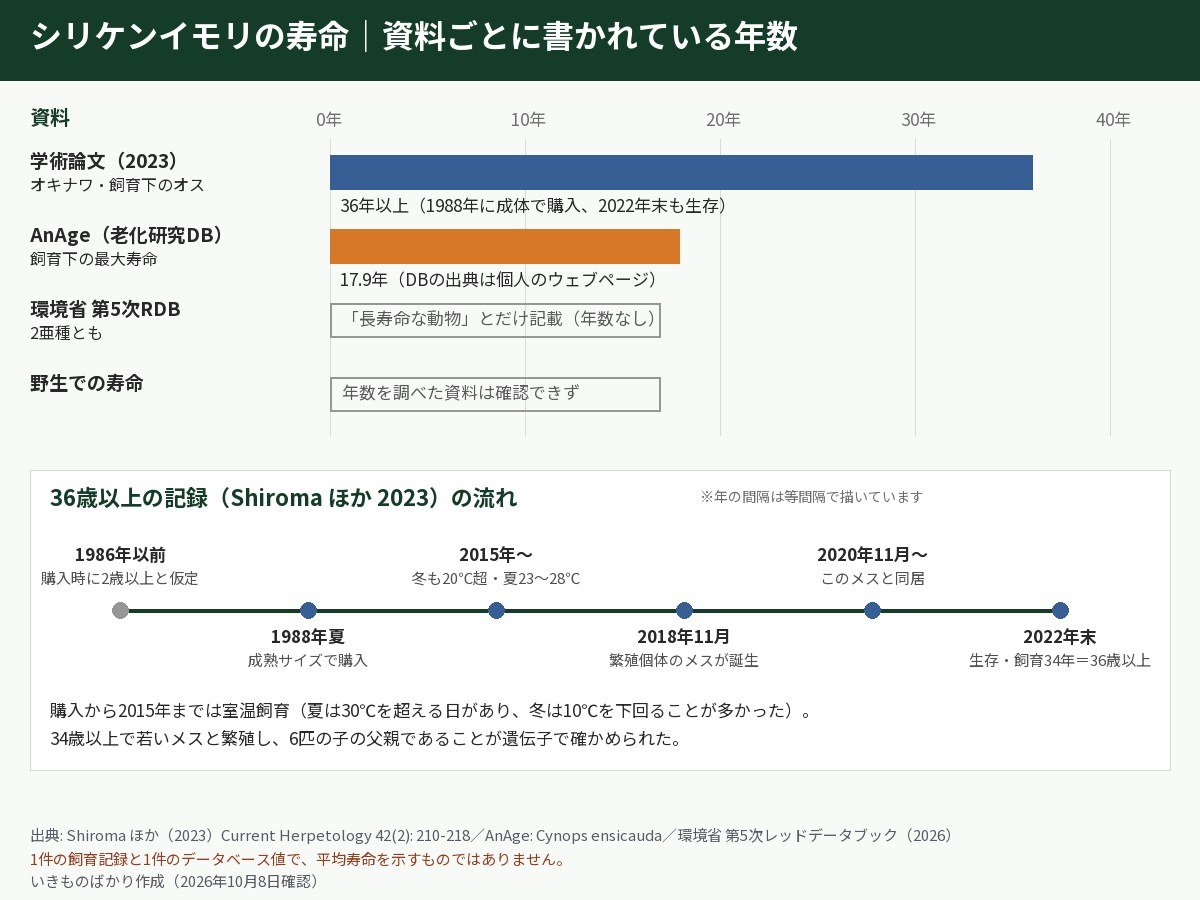Click the 20年 axis label
Screen dimensions: 1200x900
[723, 120]
